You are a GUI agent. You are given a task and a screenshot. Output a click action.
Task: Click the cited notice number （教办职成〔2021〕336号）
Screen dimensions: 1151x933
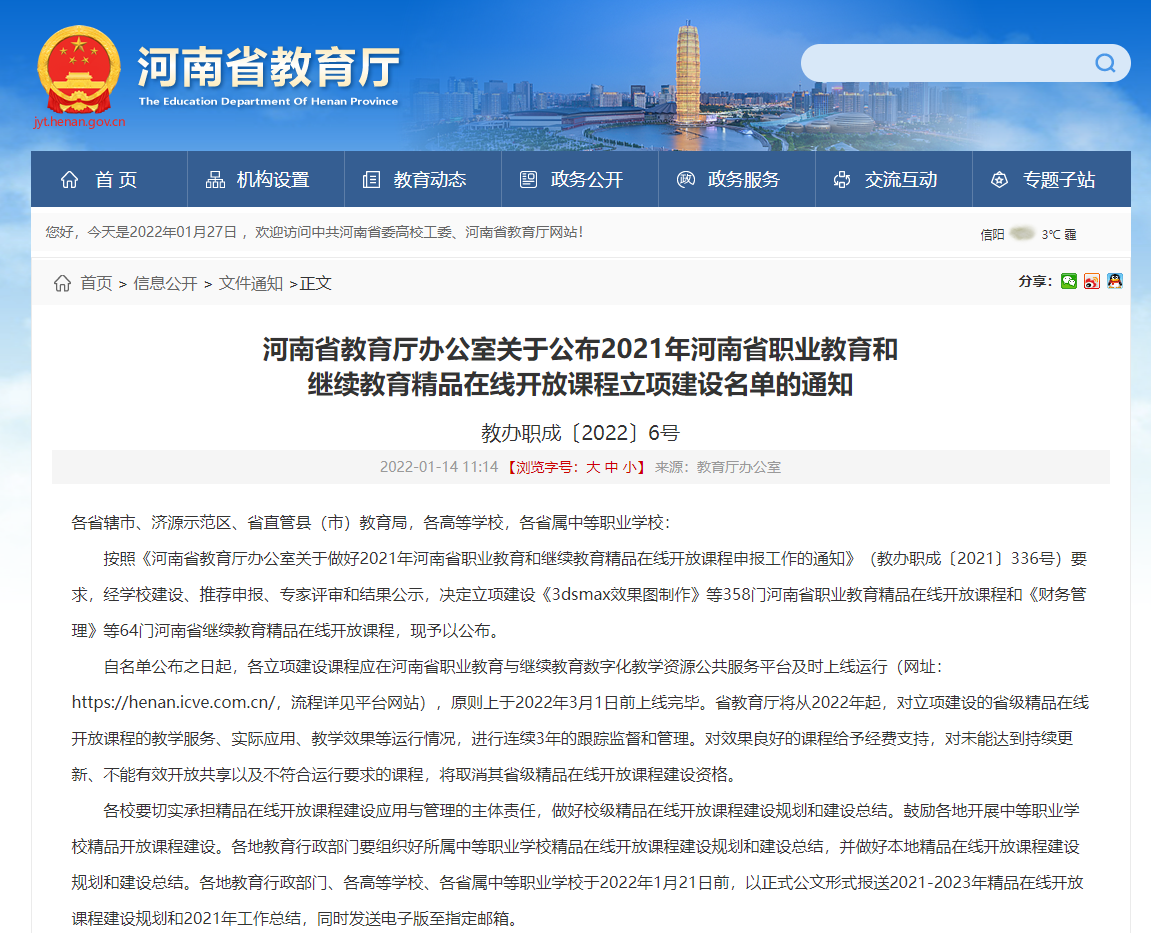pyautogui.click(x=965, y=559)
